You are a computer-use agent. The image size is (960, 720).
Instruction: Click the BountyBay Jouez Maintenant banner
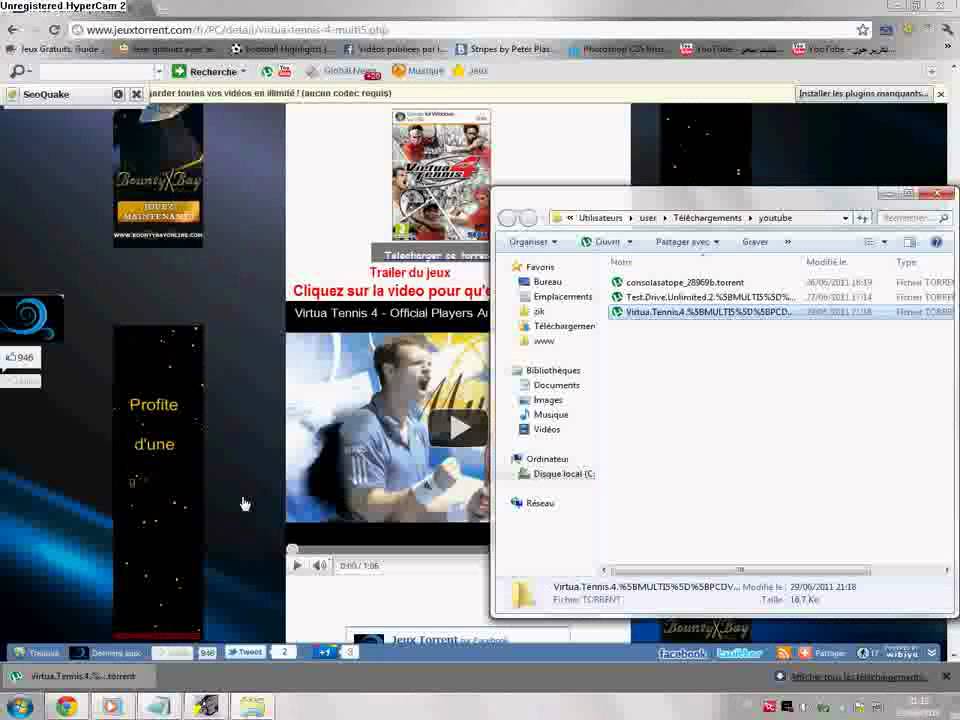(158, 212)
